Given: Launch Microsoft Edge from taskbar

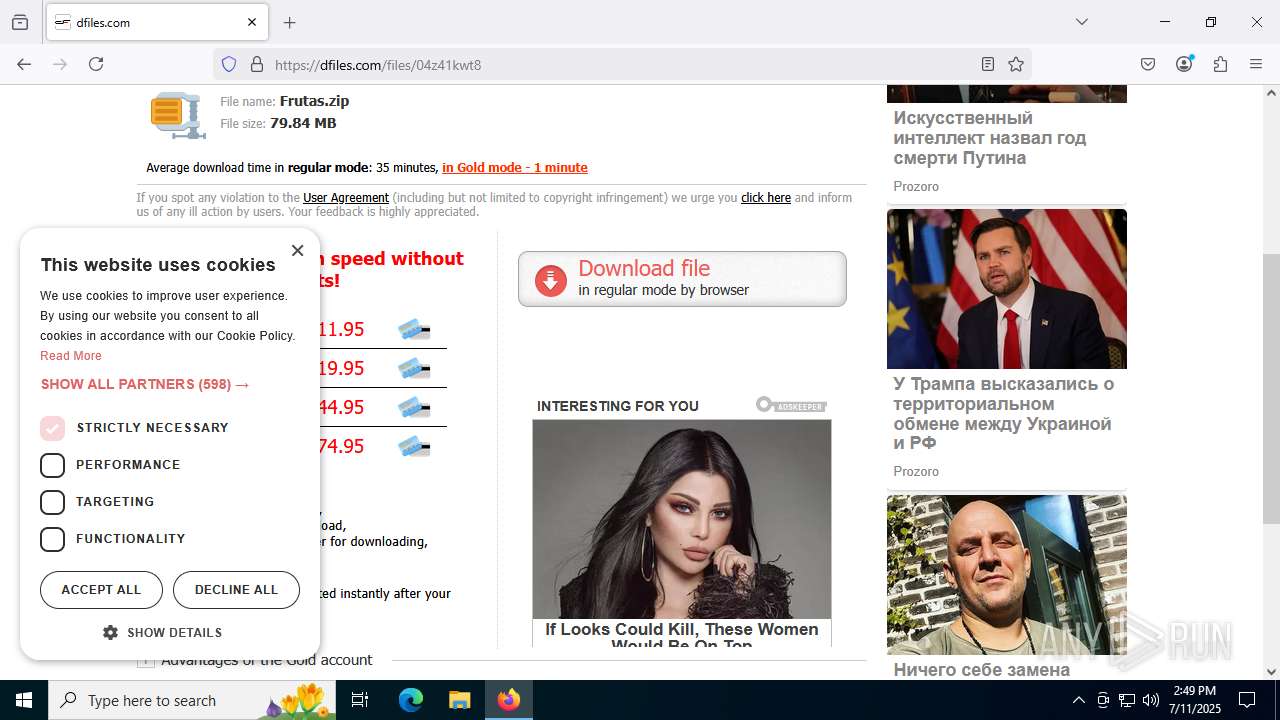Looking at the screenshot, I should click(411, 700).
